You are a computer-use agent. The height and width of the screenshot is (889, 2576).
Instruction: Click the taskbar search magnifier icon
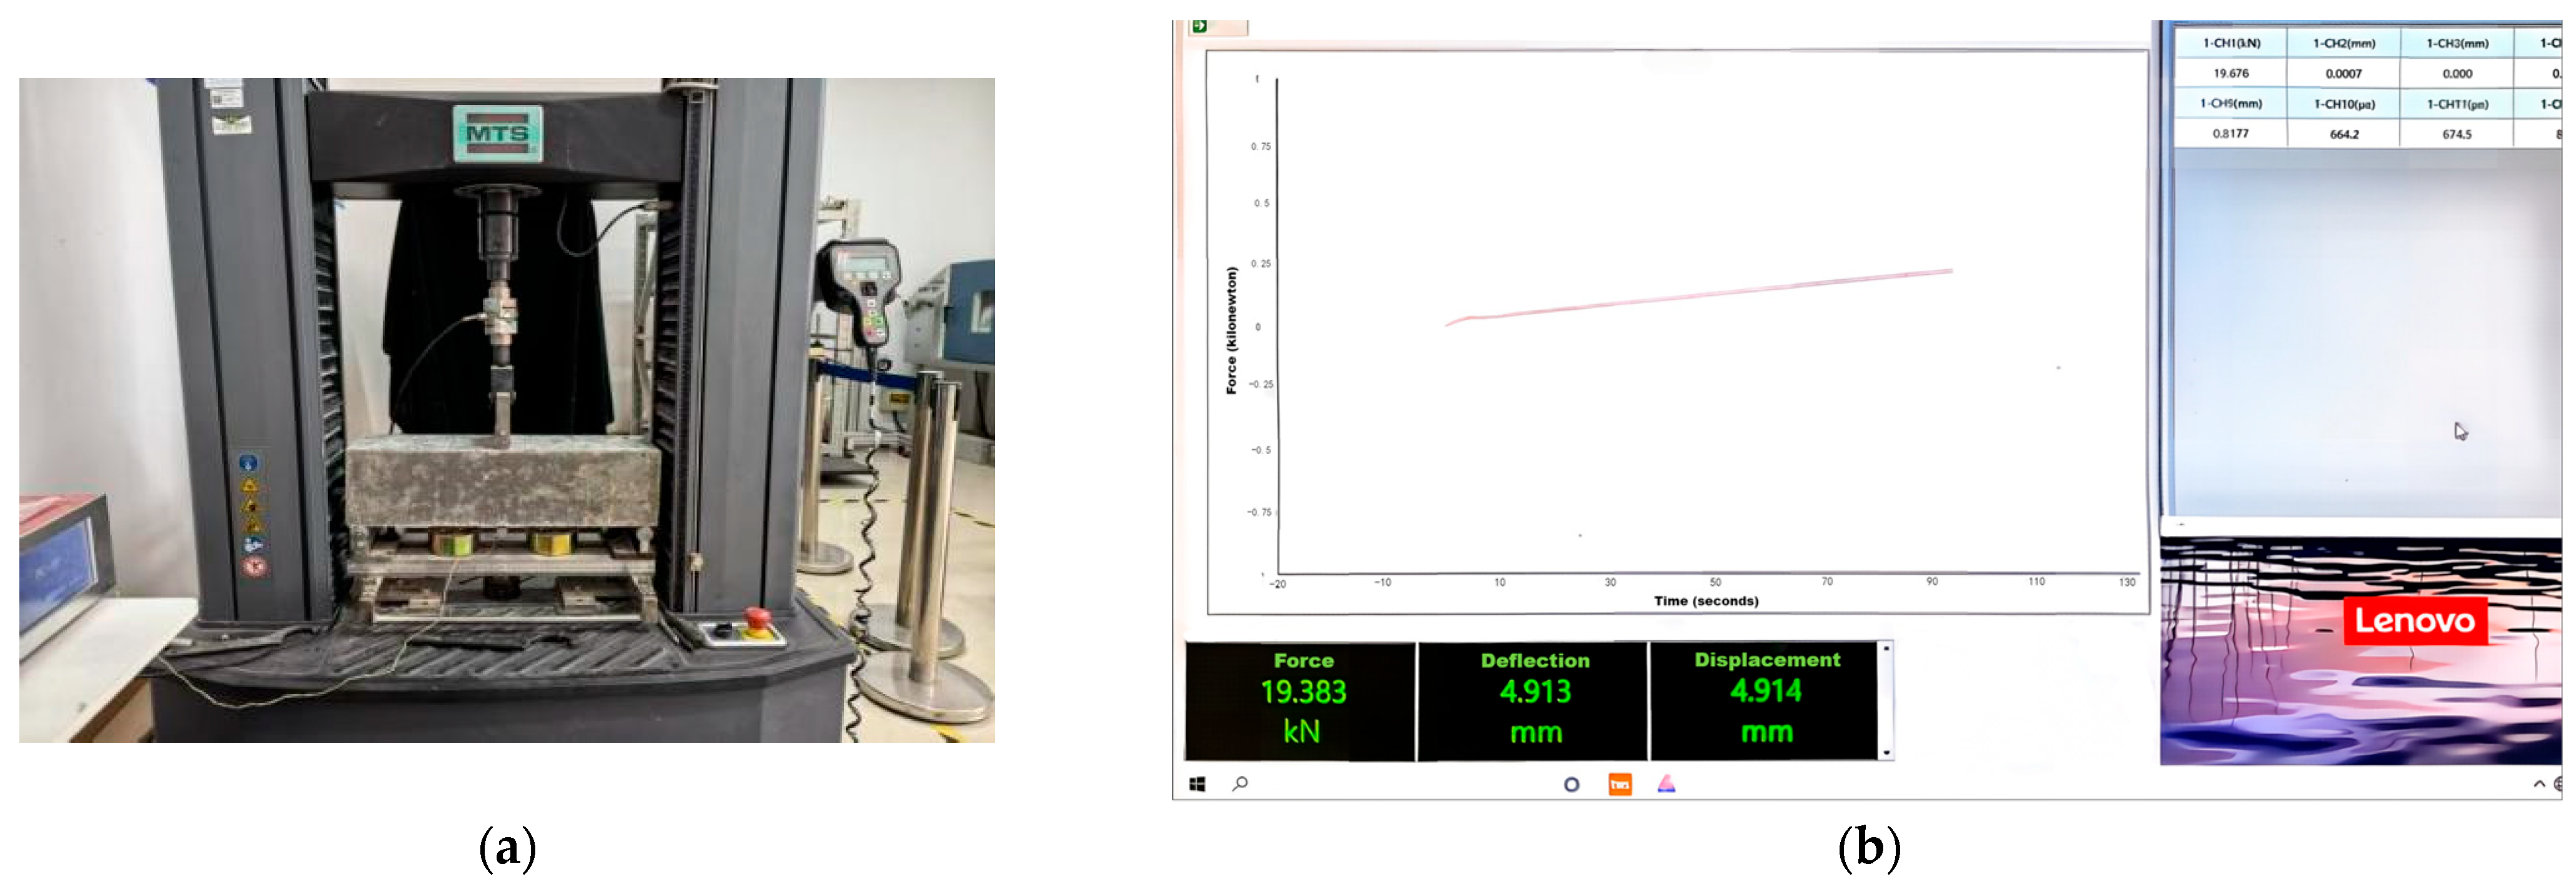pos(1240,785)
